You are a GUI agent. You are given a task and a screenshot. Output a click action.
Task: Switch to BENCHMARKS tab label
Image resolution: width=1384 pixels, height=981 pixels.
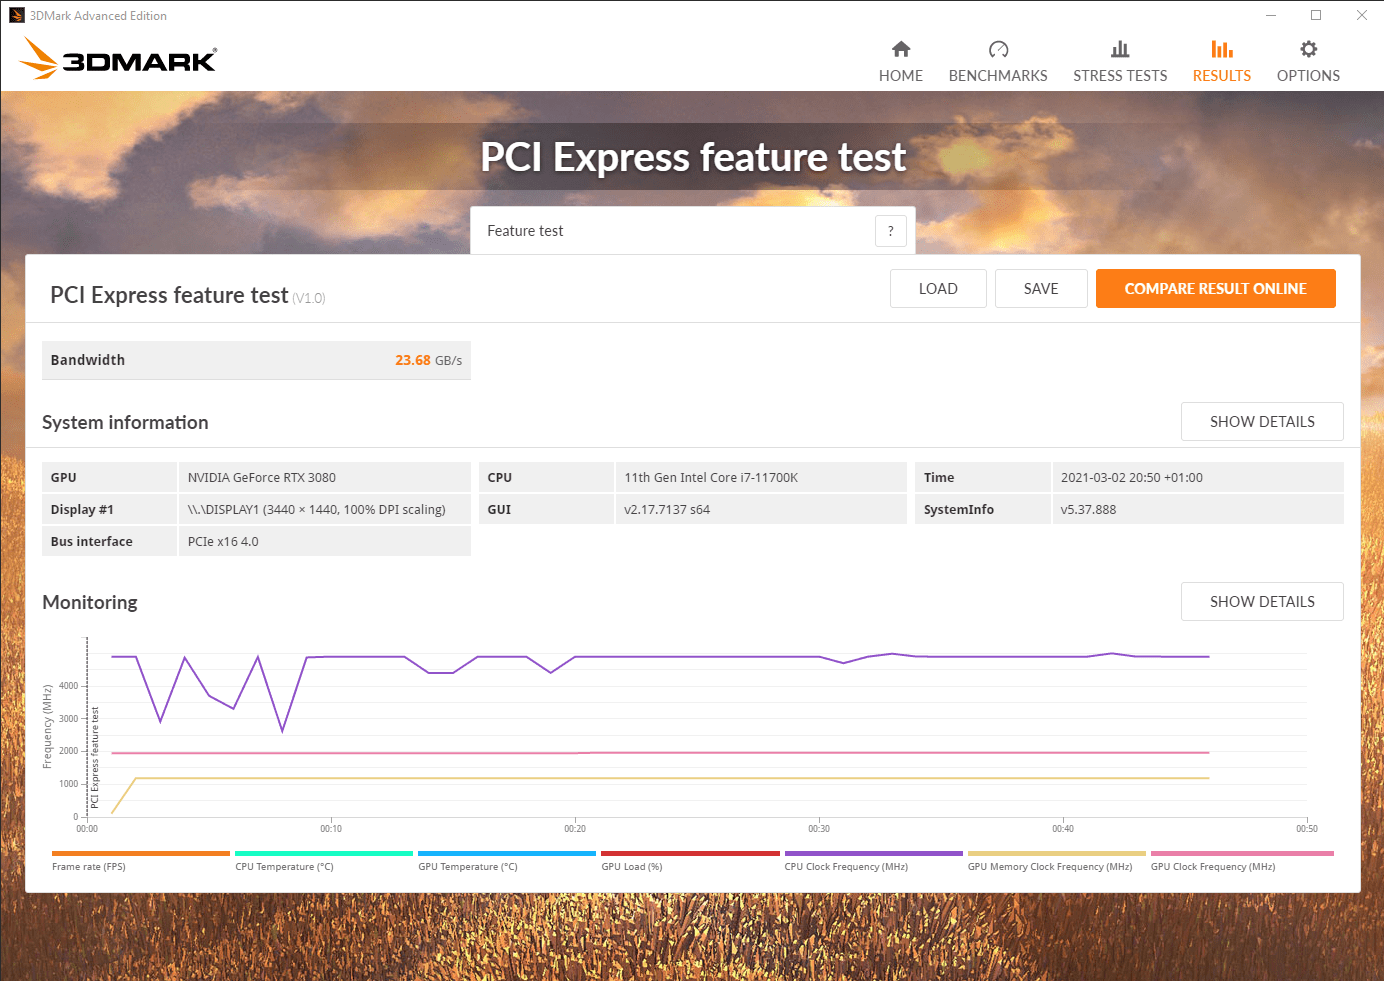tap(998, 76)
